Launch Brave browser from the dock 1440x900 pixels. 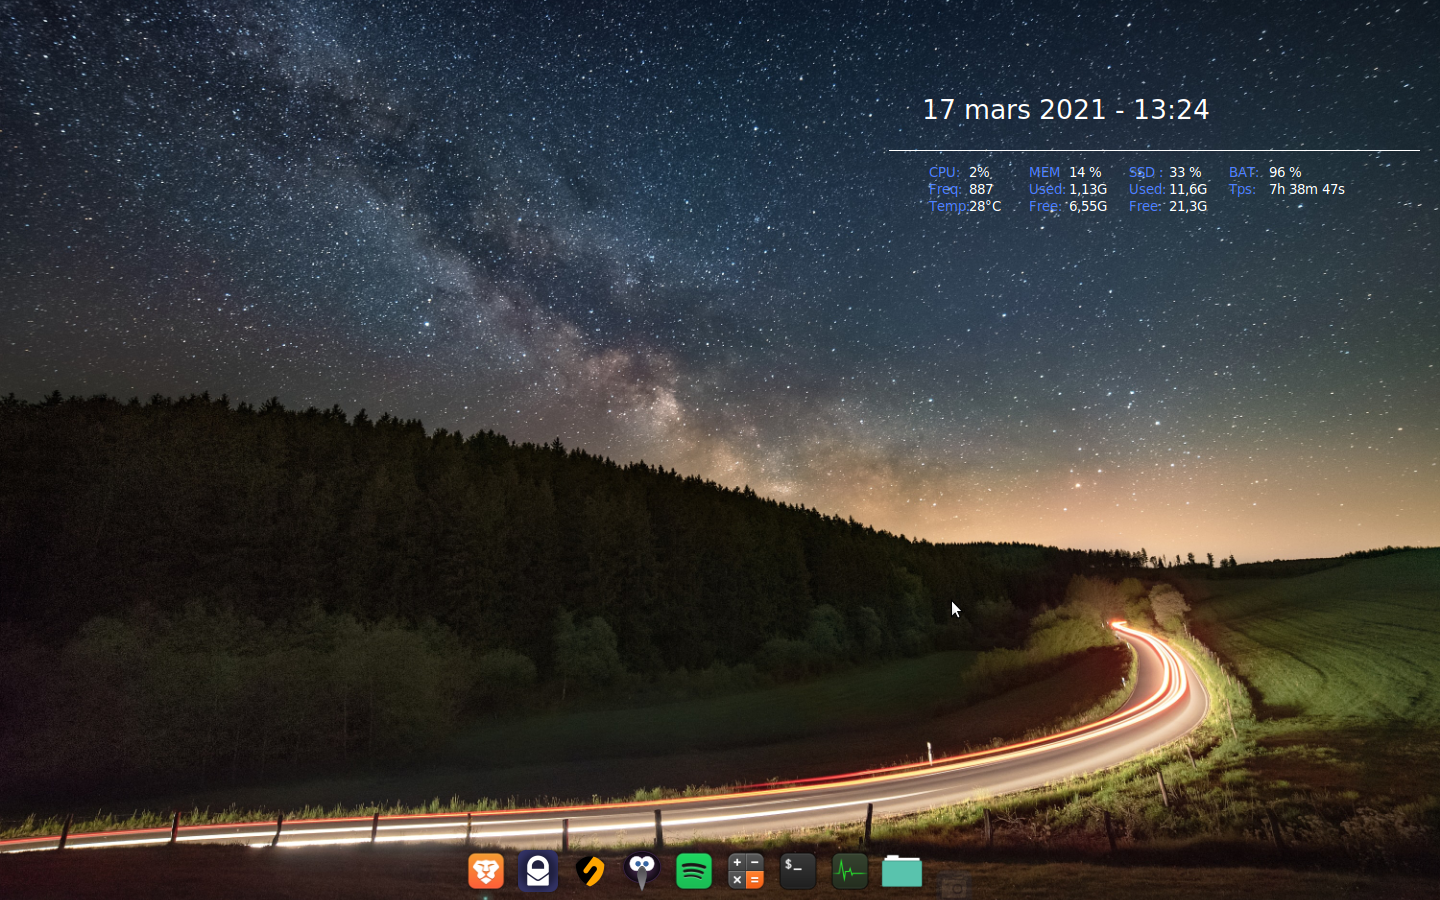pos(486,871)
